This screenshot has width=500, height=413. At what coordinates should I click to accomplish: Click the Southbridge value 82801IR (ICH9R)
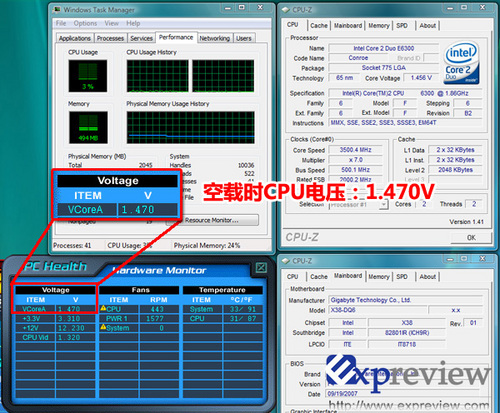(407, 333)
